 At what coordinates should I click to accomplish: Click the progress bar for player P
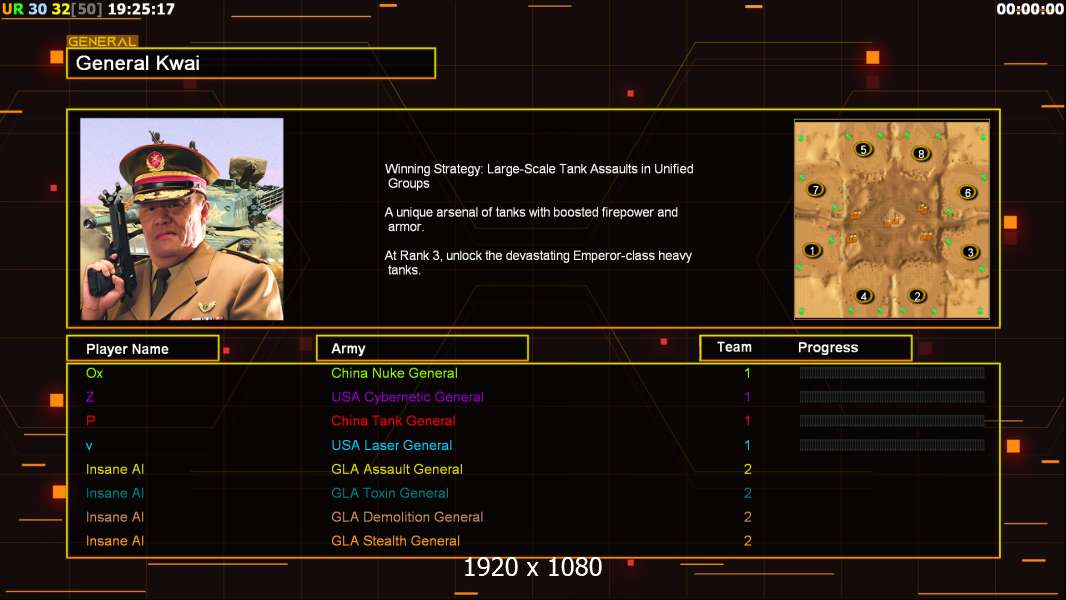click(x=892, y=421)
